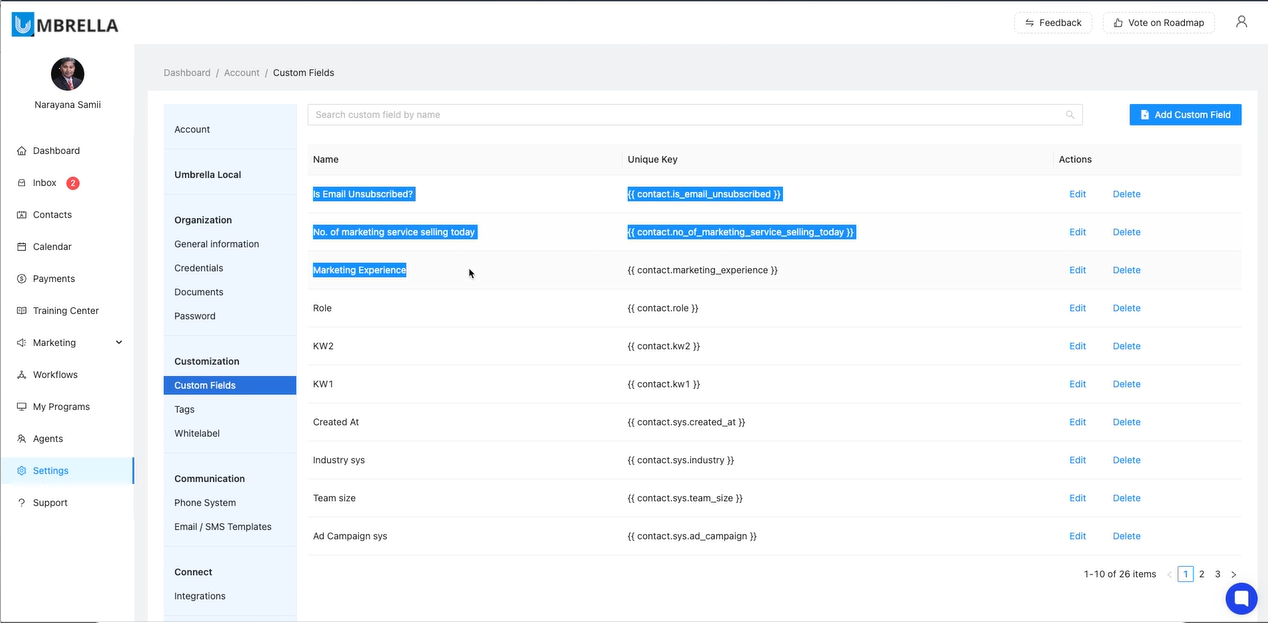Open Documents settings
Viewport: 1268px width, 623px height.
pyautogui.click(x=199, y=292)
